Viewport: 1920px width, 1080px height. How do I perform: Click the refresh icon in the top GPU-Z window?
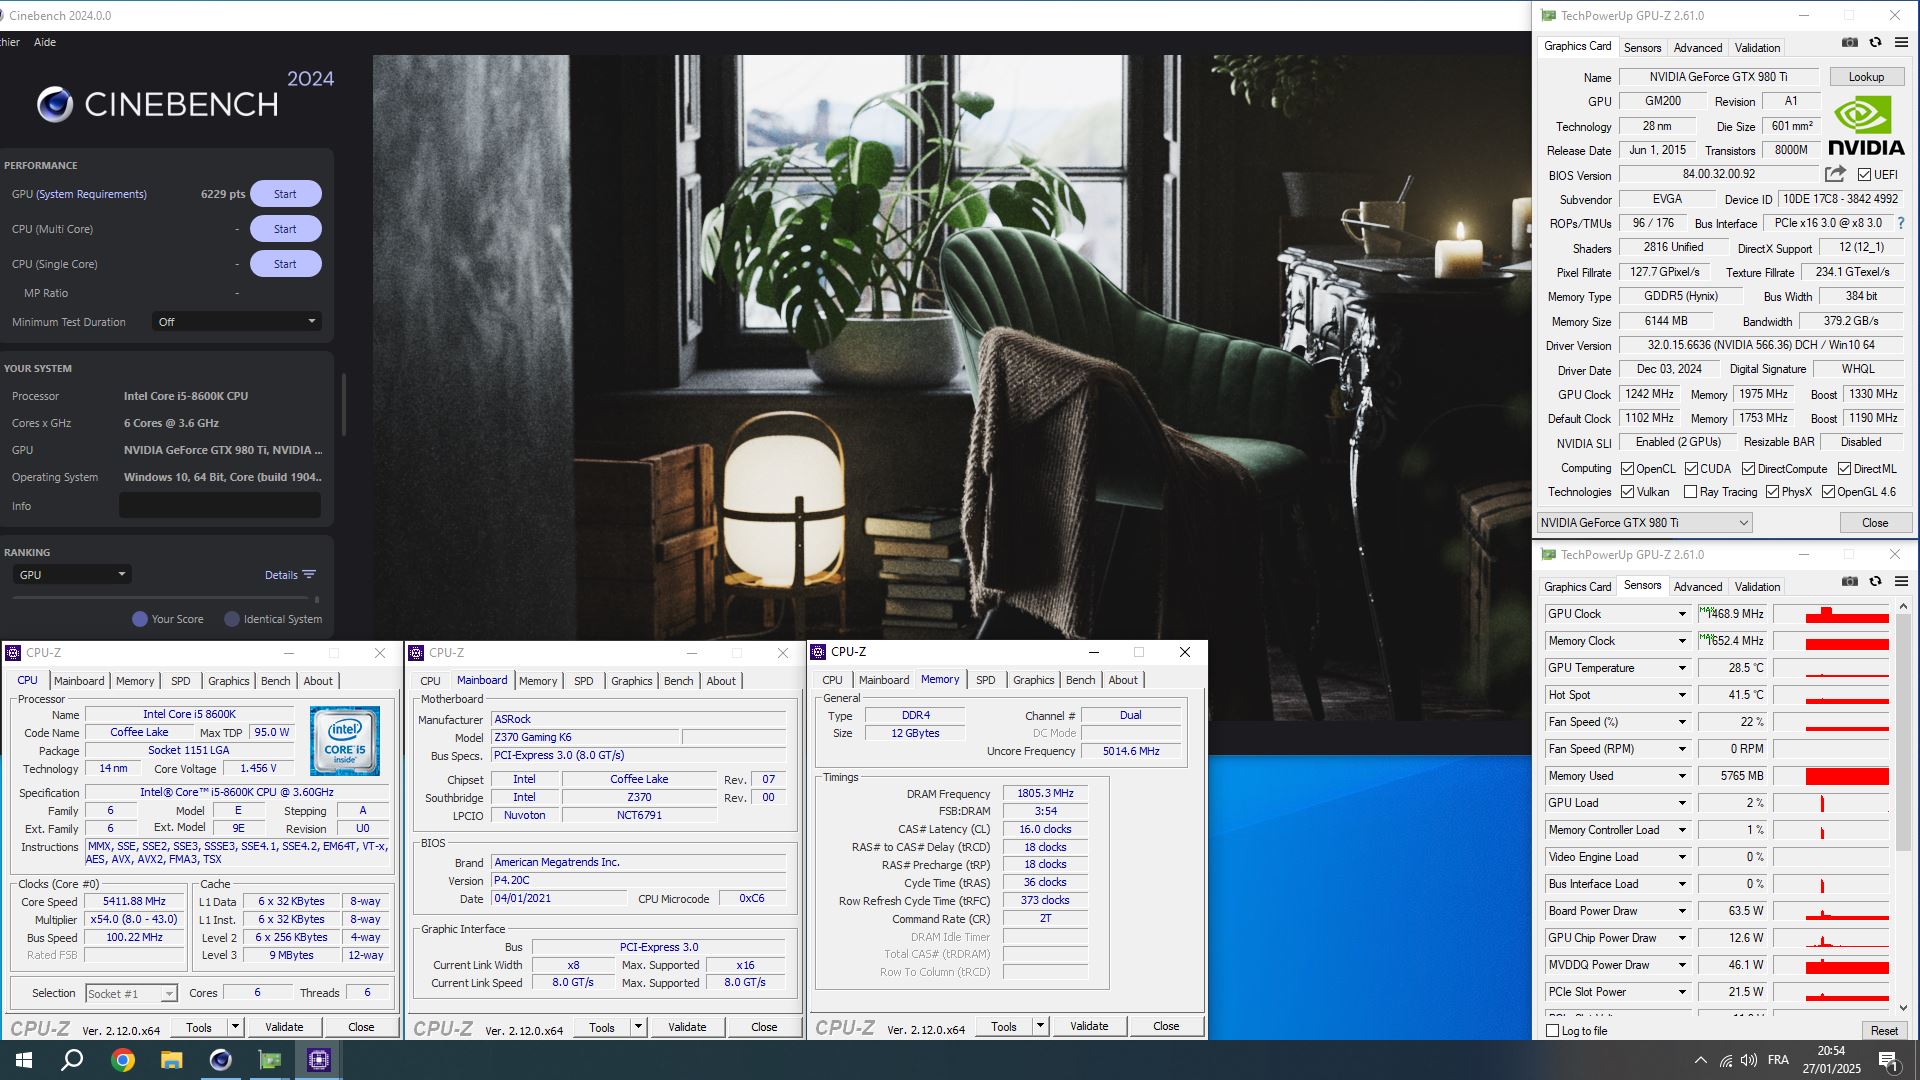(x=1876, y=43)
